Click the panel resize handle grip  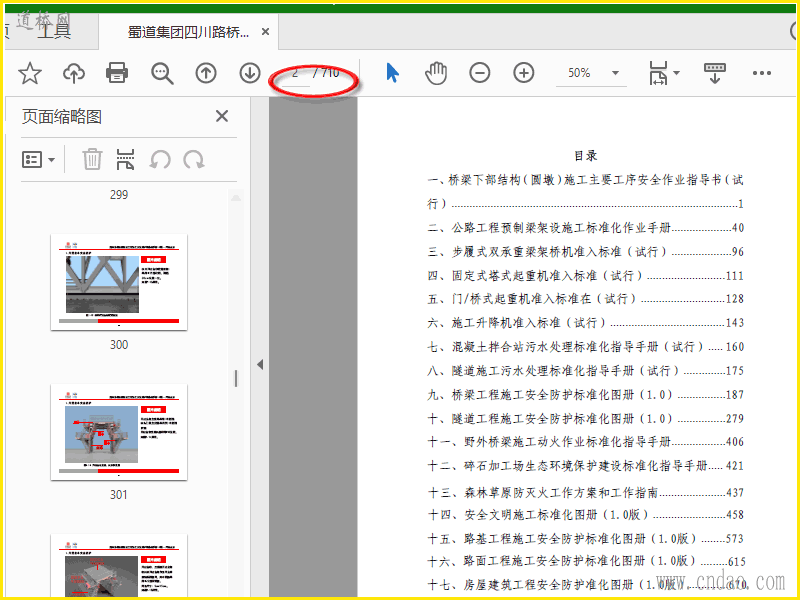coord(236,378)
